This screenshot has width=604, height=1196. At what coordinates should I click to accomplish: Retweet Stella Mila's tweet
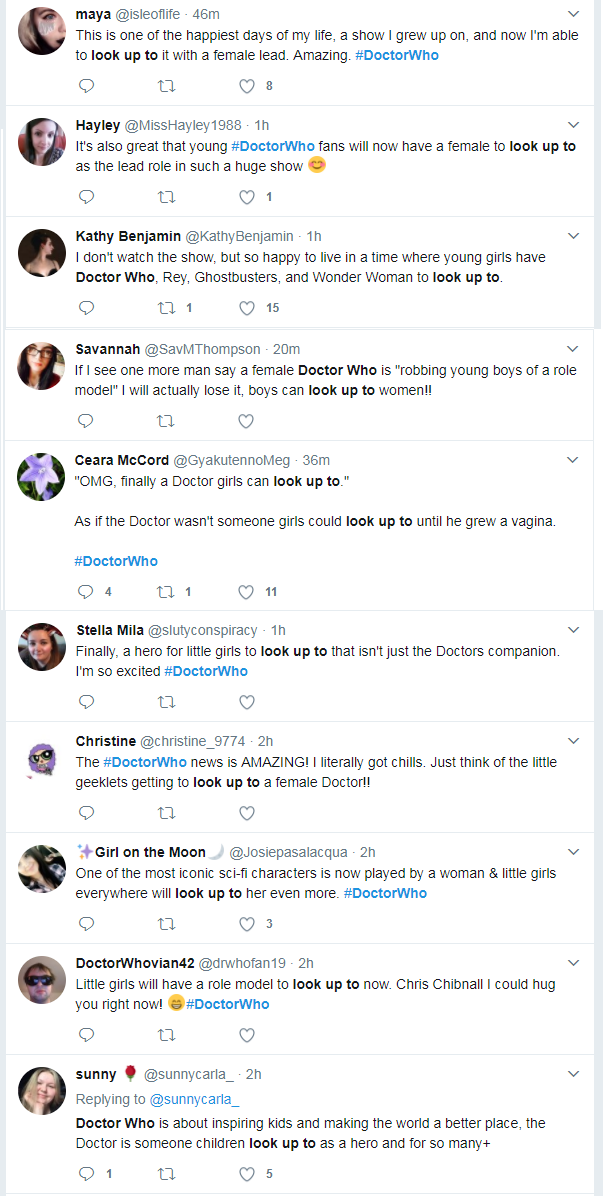pos(165,702)
